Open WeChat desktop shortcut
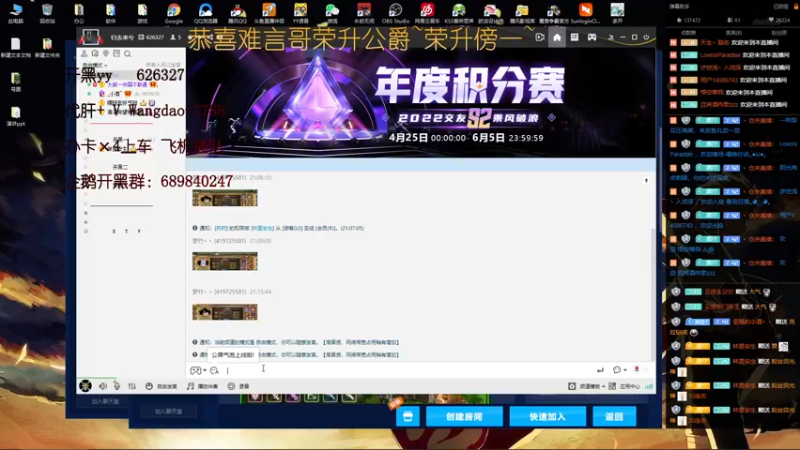 tap(332, 13)
